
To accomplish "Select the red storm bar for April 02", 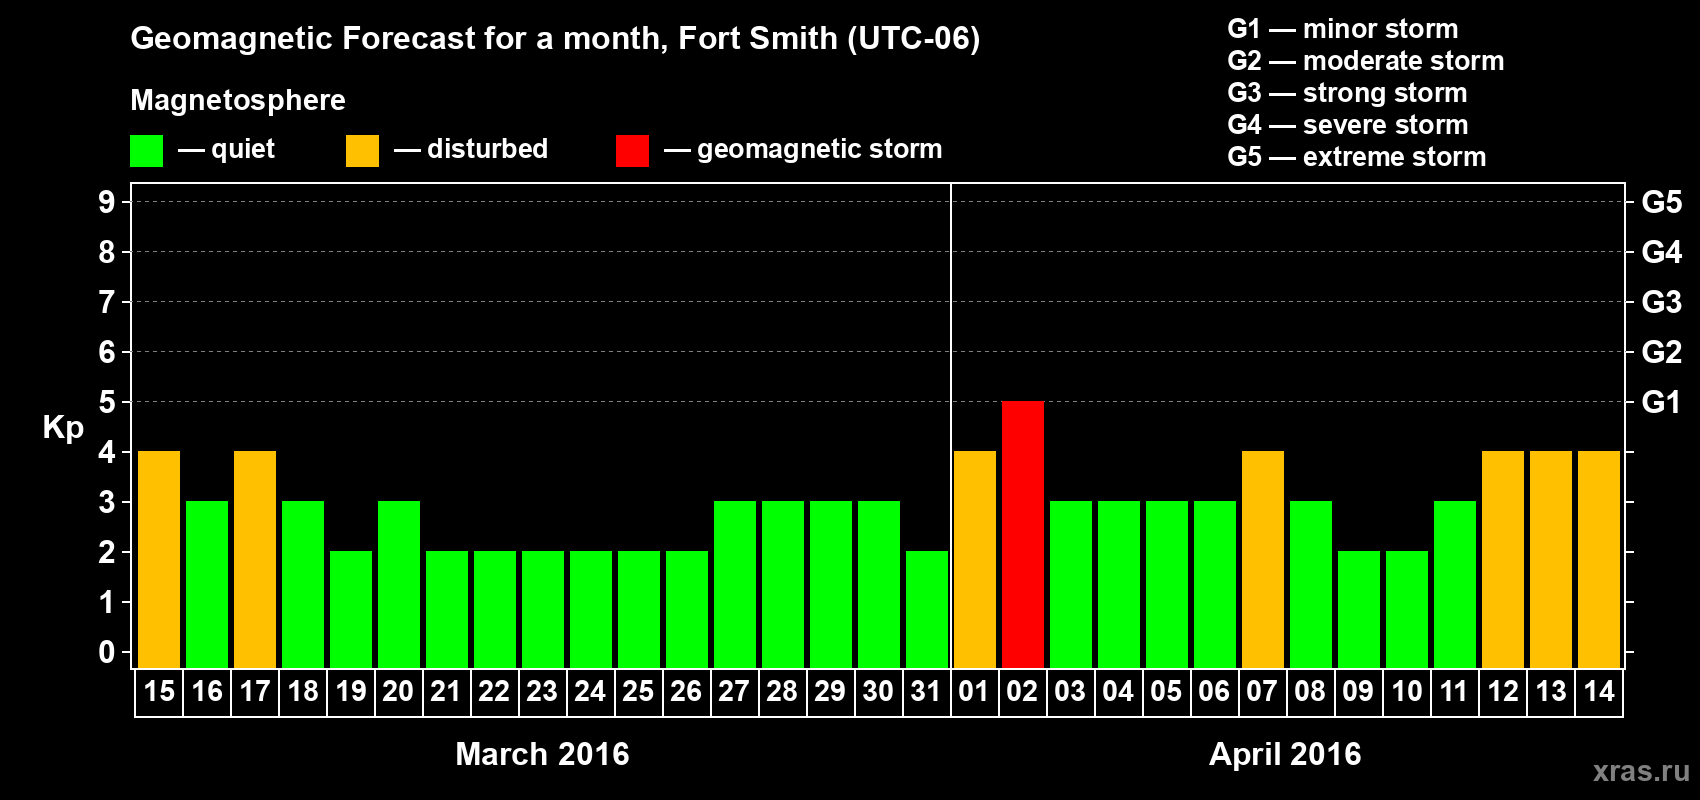I will (x=1023, y=534).
